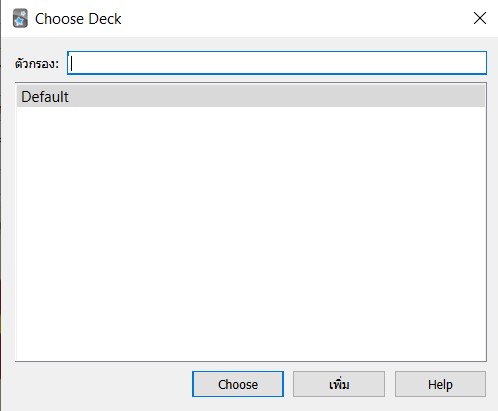The width and height of the screenshot is (498, 411).
Task: Highlight the Default row
Action: pyautogui.click(x=251, y=96)
